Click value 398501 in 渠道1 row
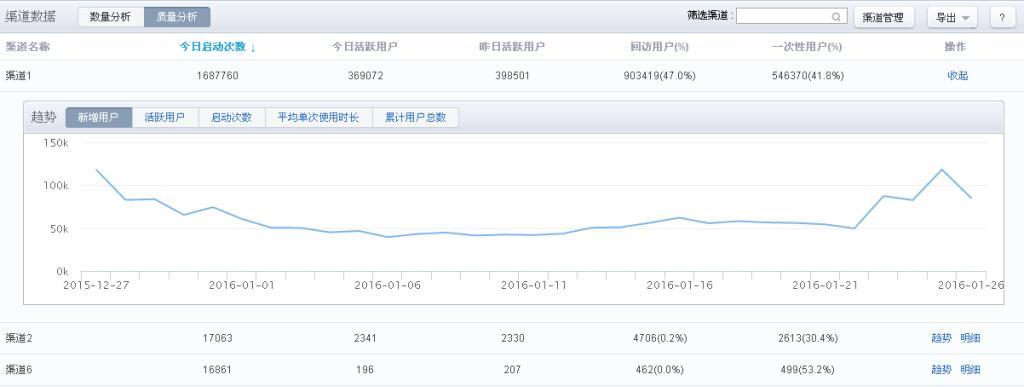Image resolution: width=1024 pixels, height=387 pixels. click(x=512, y=76)
